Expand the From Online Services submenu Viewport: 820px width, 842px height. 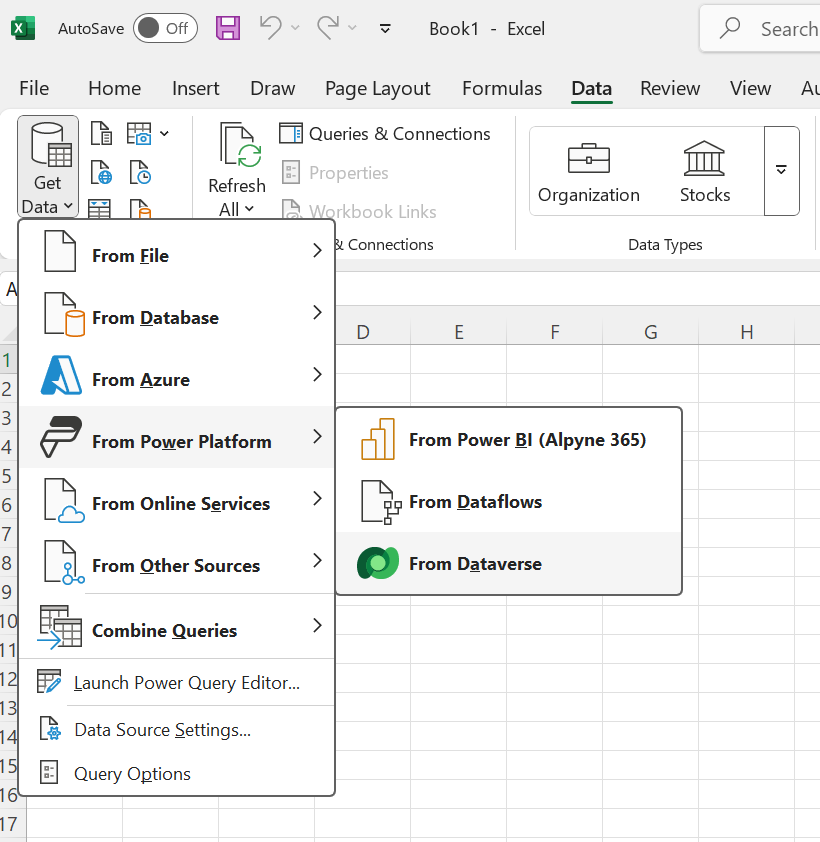click(177, 499)
